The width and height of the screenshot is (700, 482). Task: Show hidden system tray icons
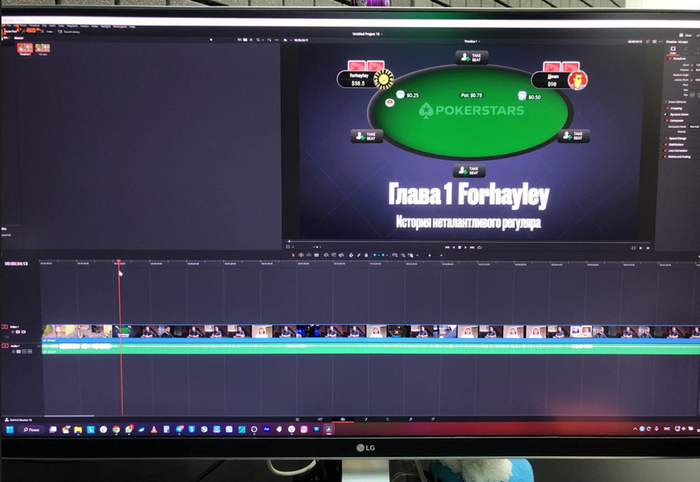point(635,429)
